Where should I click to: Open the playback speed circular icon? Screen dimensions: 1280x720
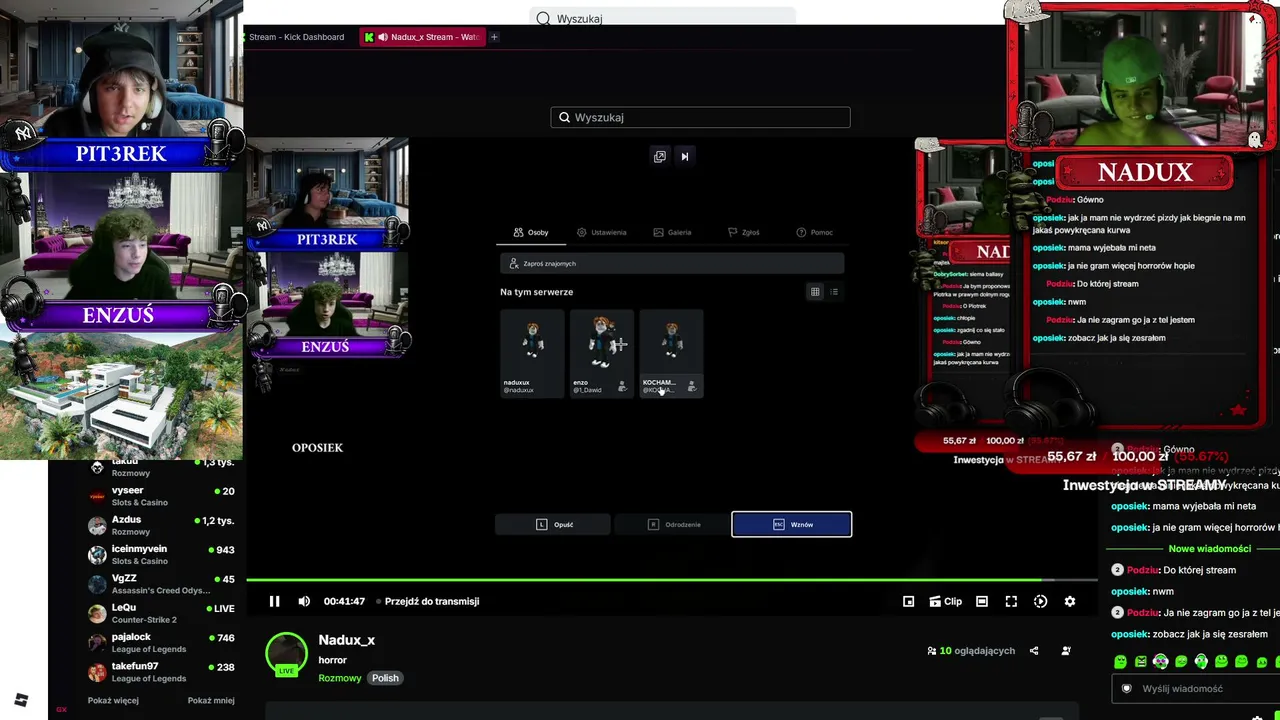[x=1040, y=601]
